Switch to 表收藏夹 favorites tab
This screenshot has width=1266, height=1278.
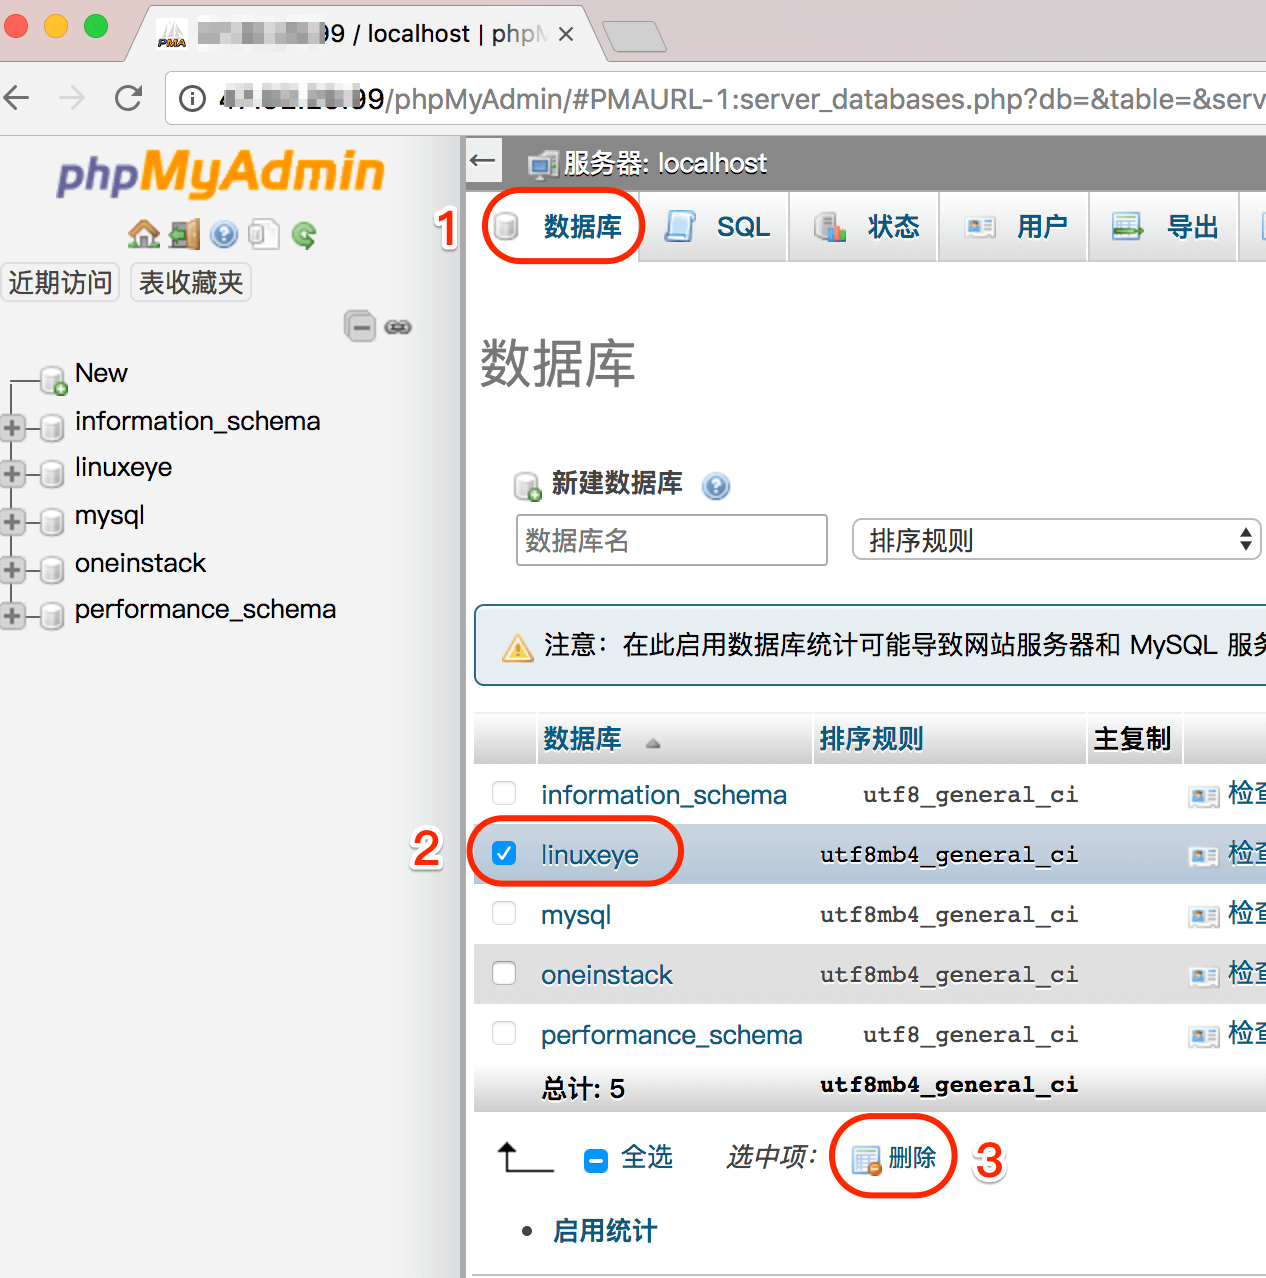tap(191, 282)
